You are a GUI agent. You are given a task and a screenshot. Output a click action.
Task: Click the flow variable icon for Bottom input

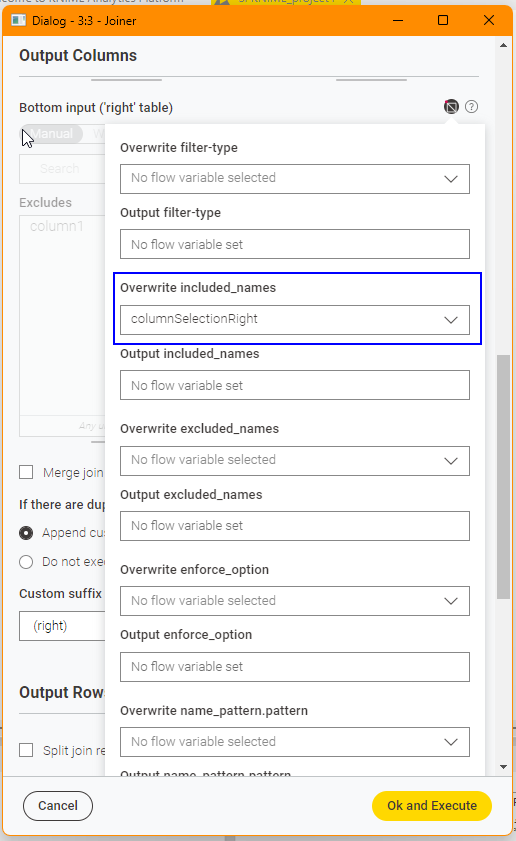451,107
